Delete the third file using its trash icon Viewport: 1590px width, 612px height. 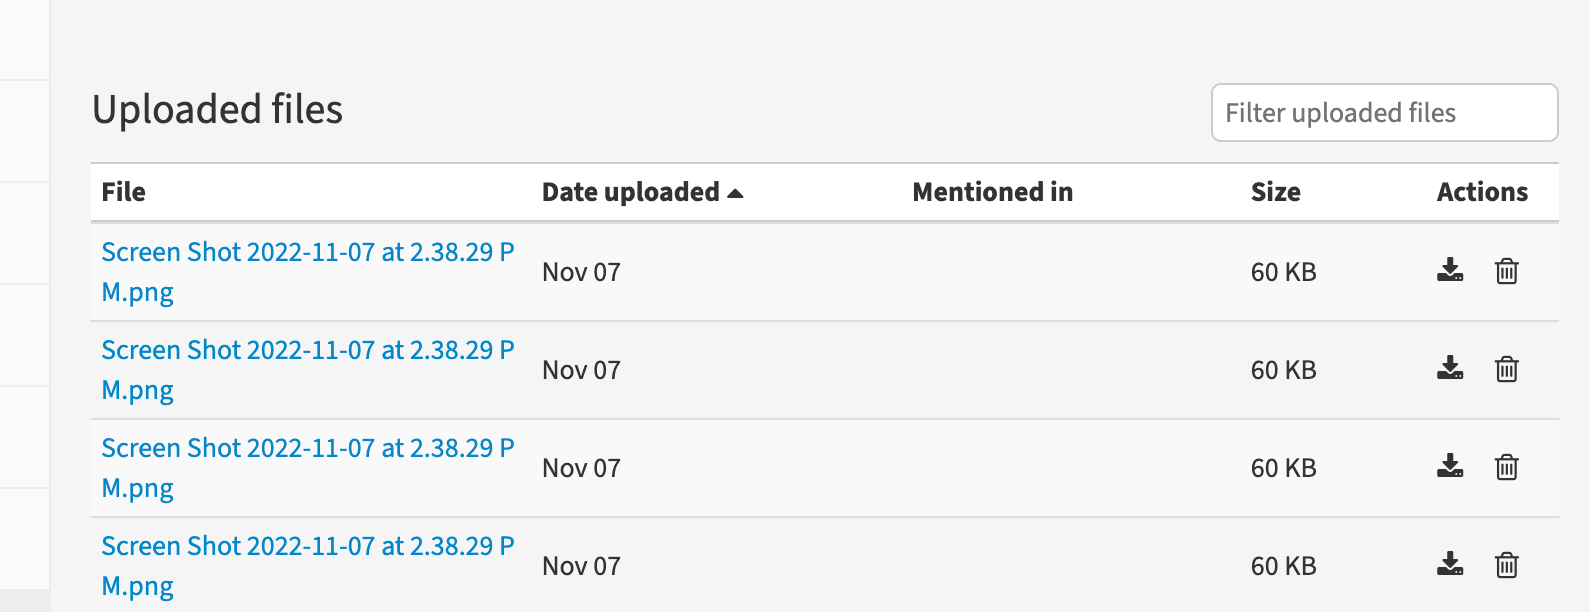1506,467
